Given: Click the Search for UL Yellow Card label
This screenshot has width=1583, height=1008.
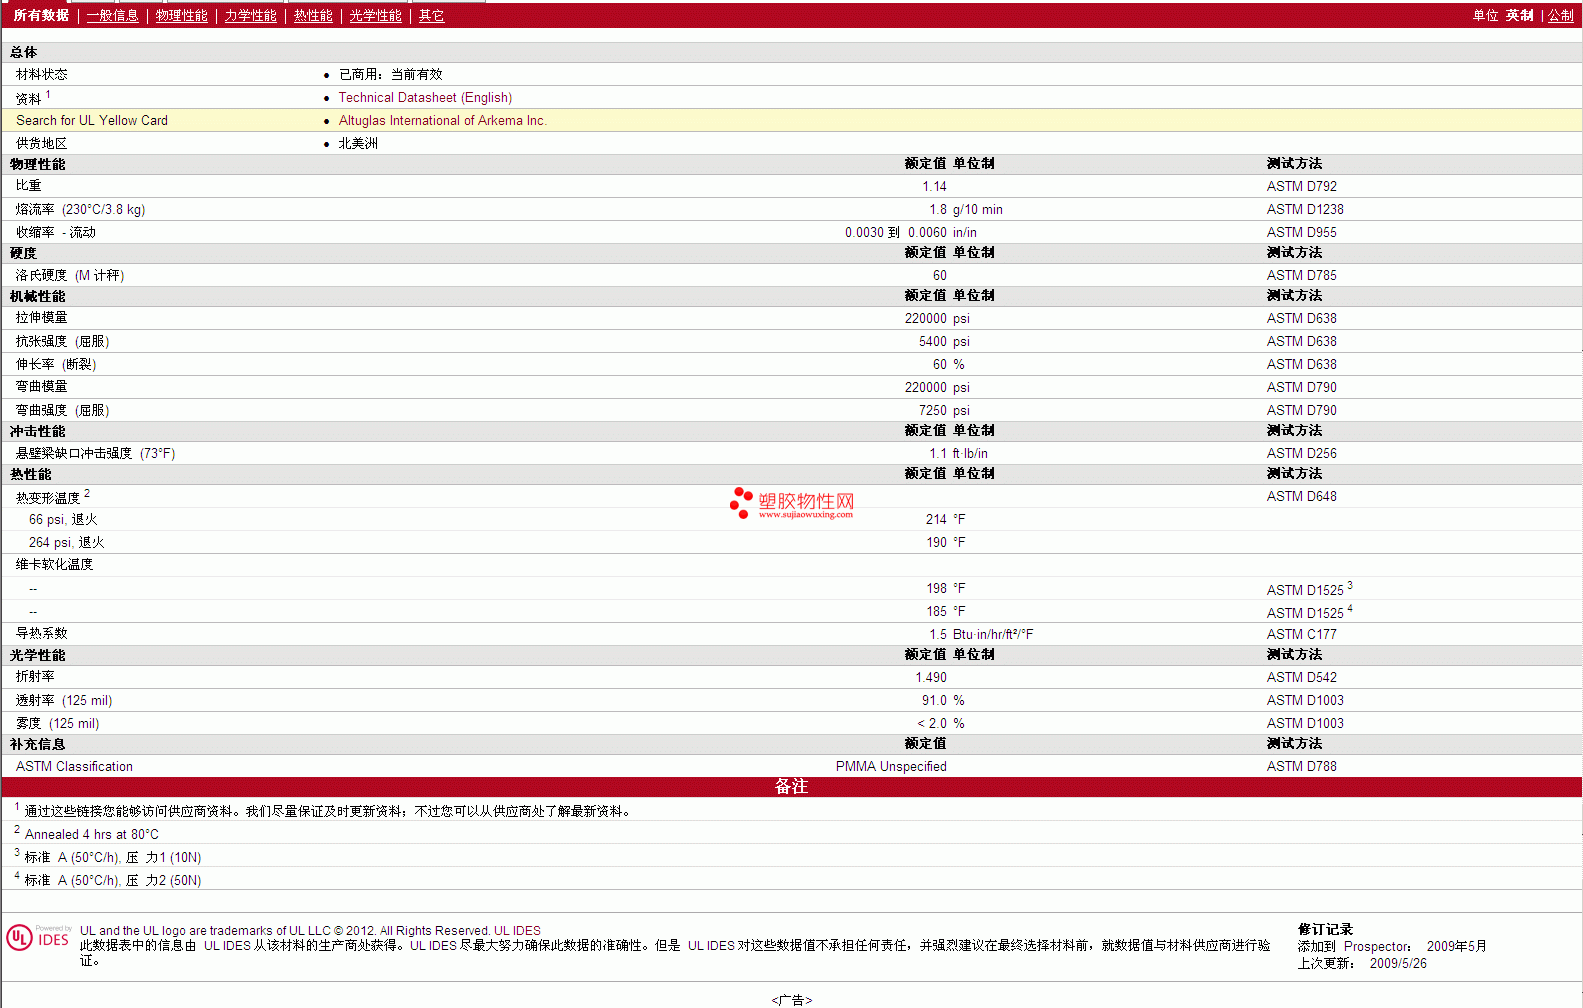Looking at the screenshot, I should pyautogui.click(x=92, y=121).
